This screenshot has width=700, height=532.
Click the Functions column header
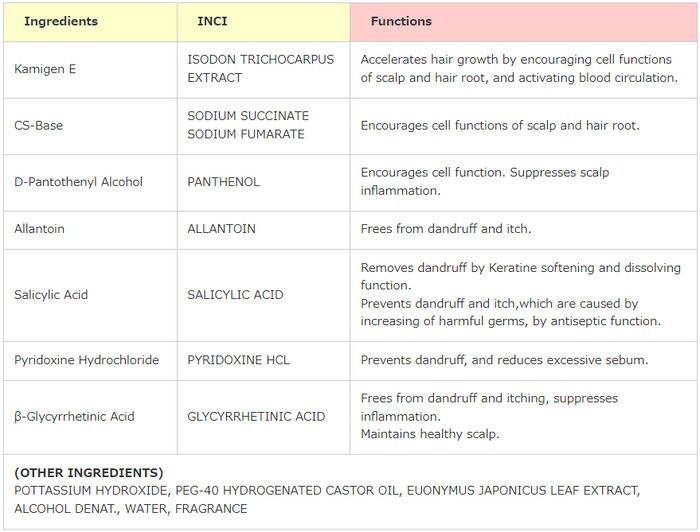(401, 21)
